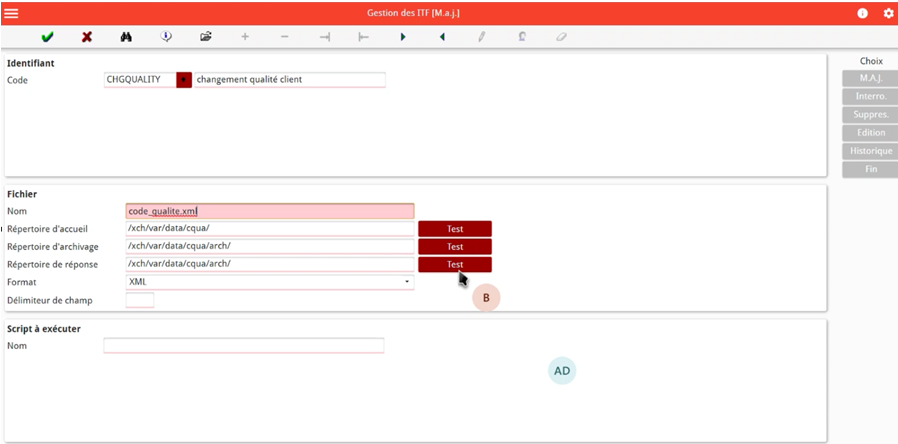Click the plus add toolbar icon
Screen dimensions: 898x444
pos(245,37)
